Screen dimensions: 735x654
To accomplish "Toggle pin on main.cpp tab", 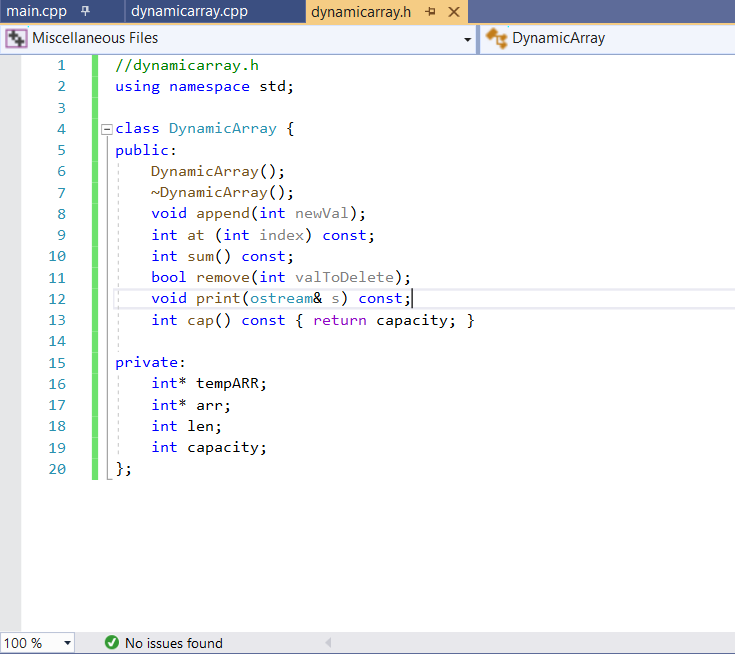I will [x=85, y=11].
